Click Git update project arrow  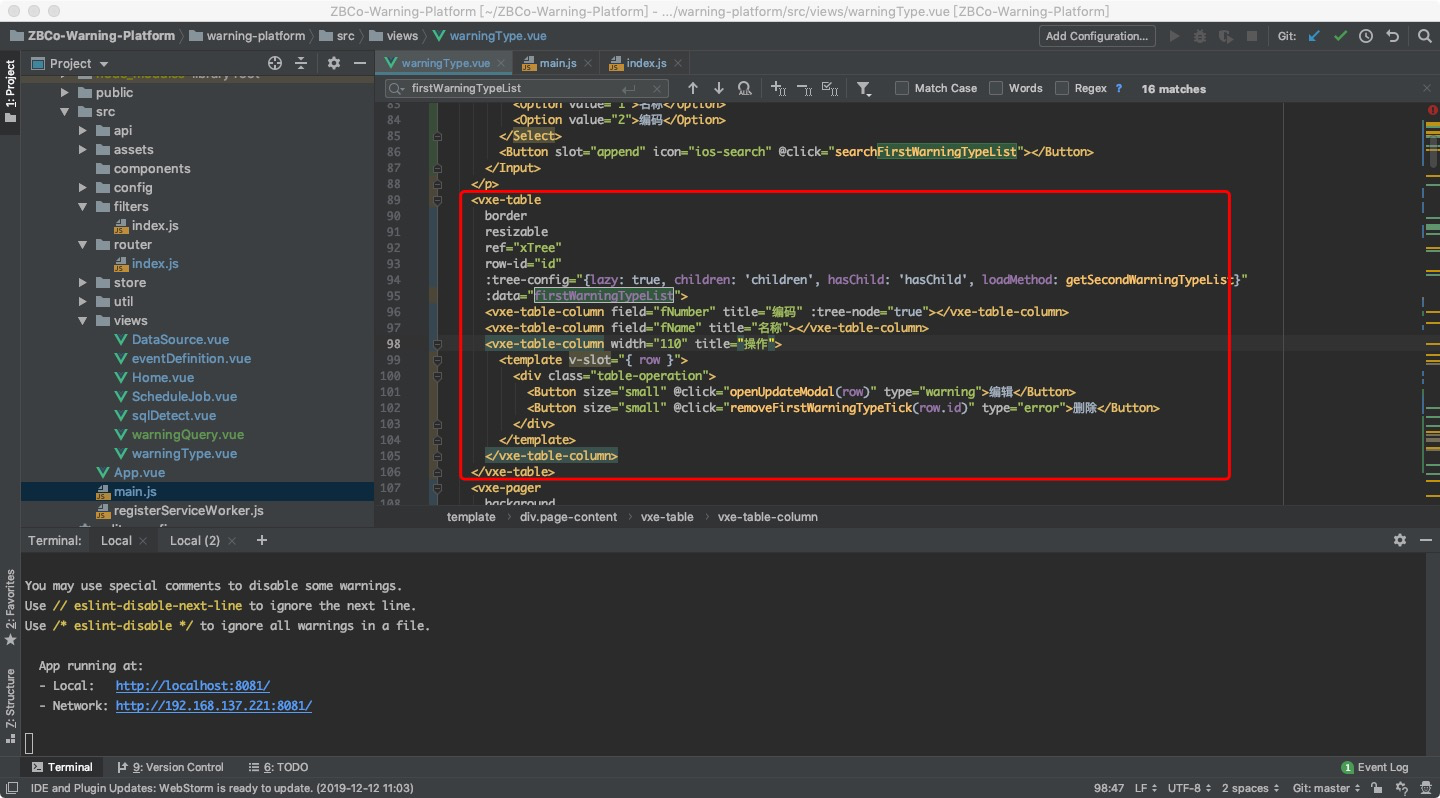[1314, 36]
